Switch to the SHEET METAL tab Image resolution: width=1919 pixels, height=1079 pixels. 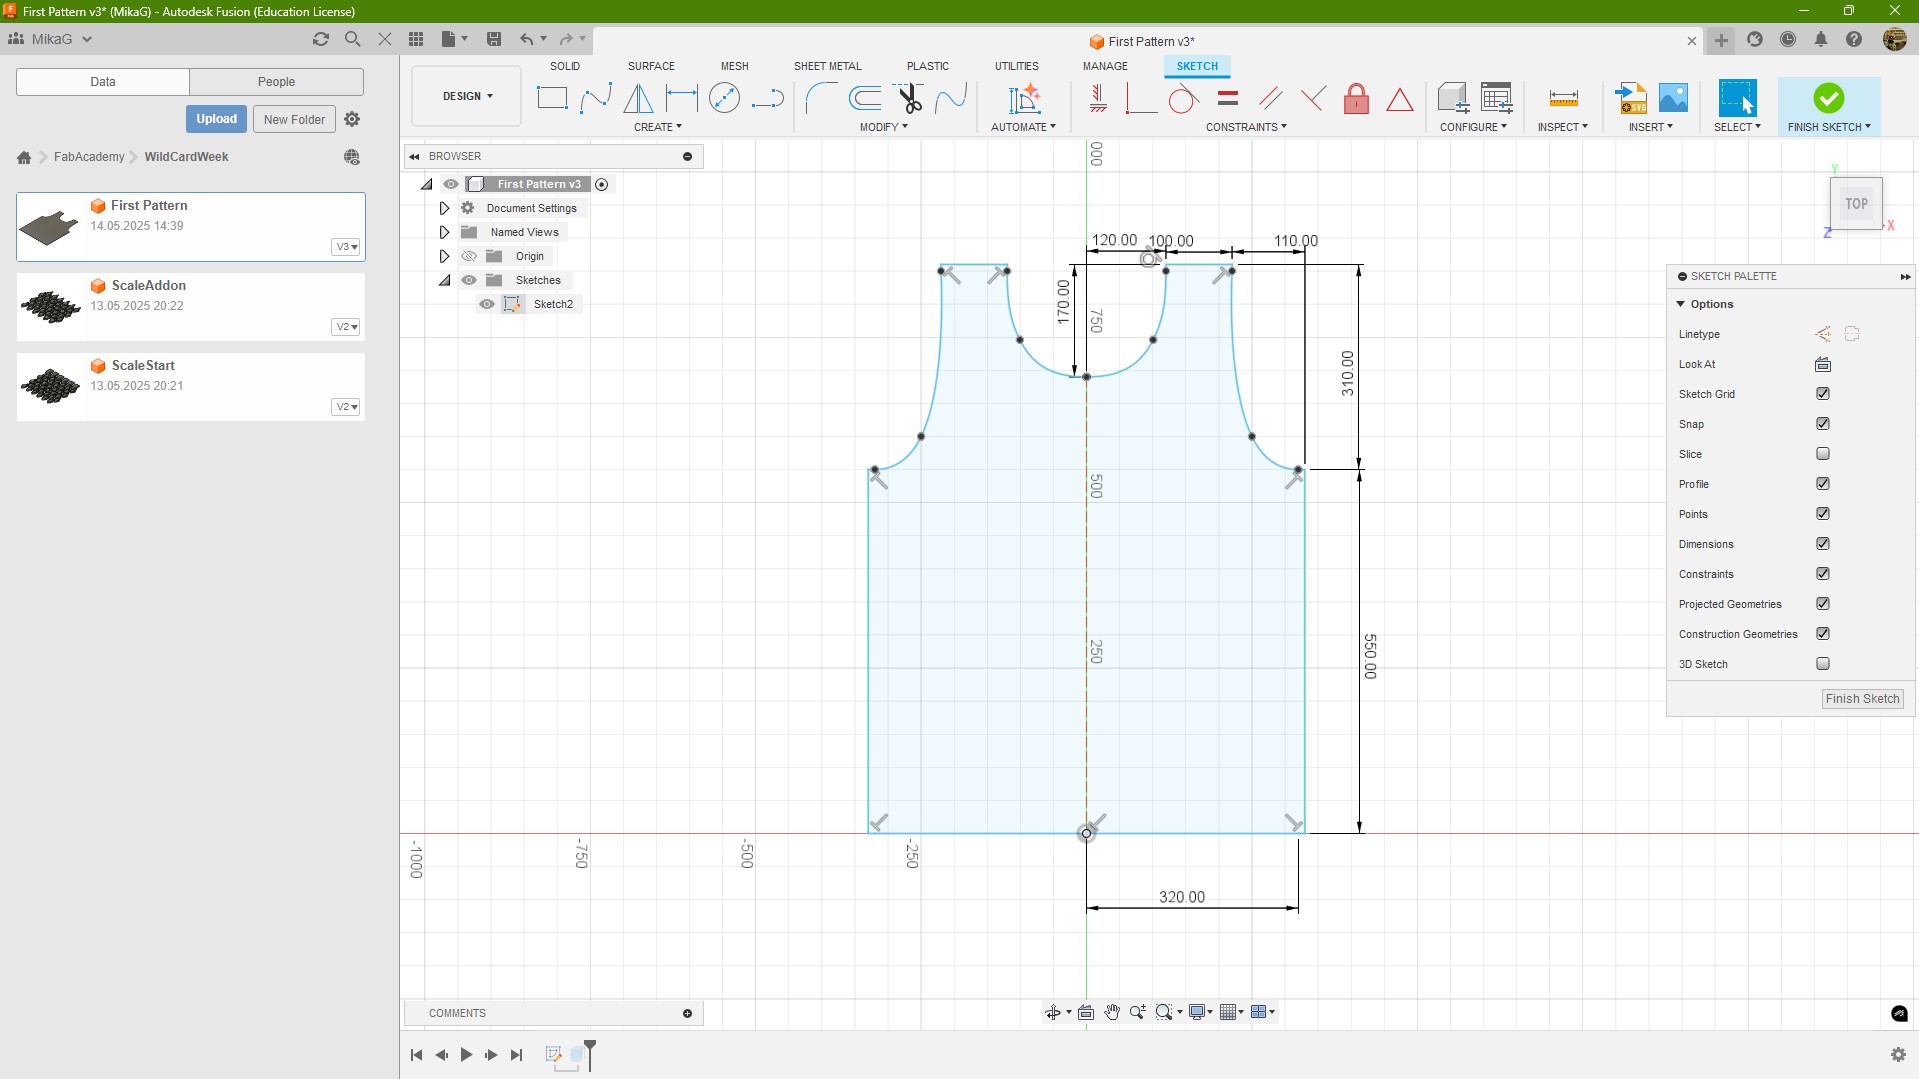pyautogui.click(x=827, y=66)
